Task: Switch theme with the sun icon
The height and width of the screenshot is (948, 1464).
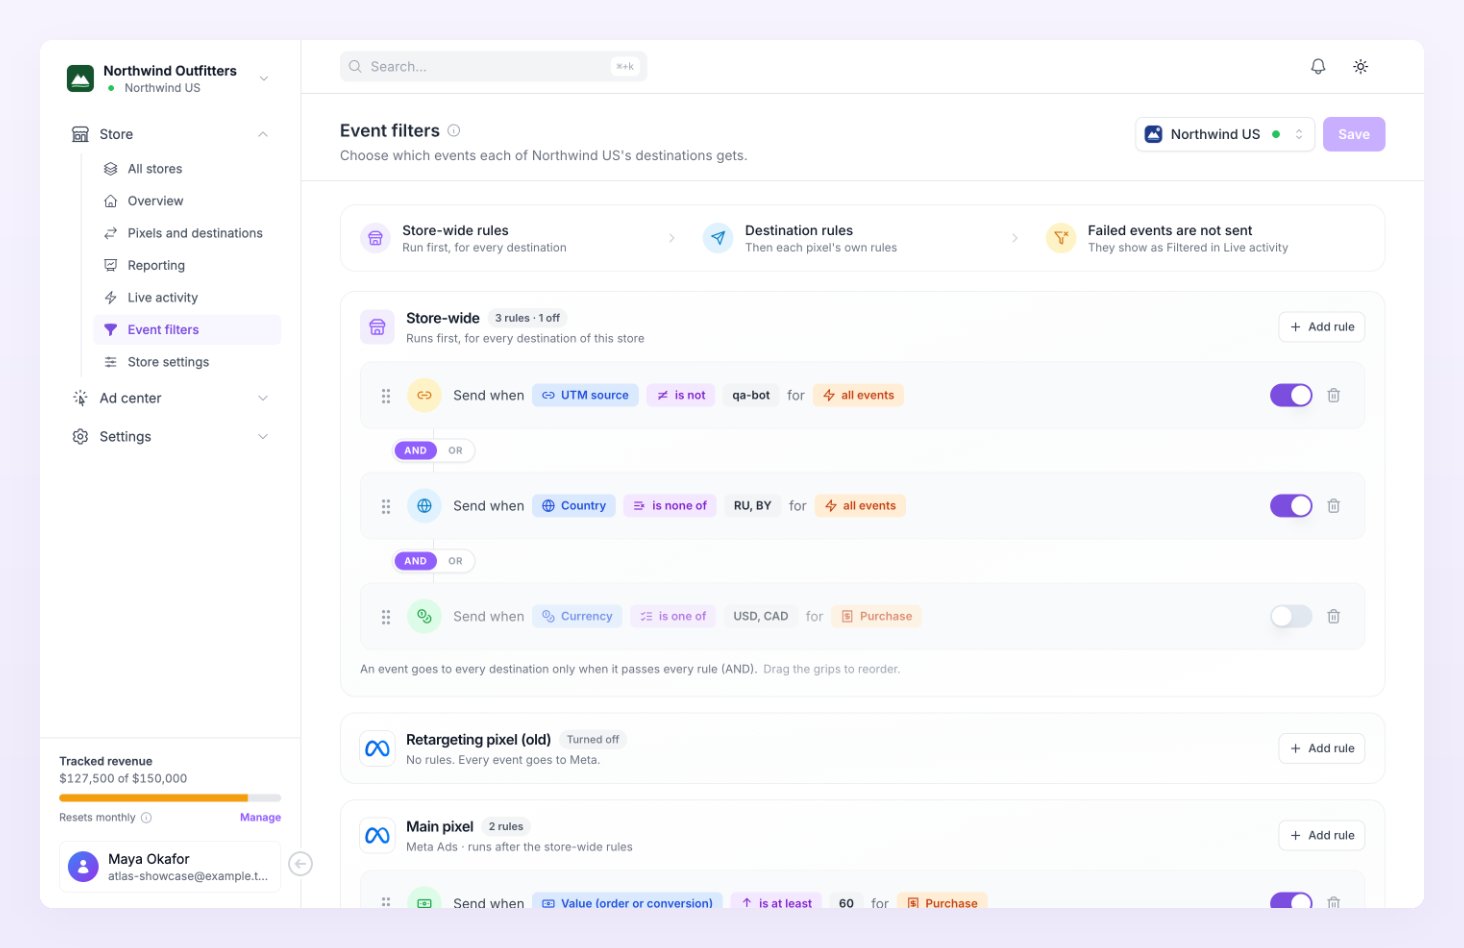Action: 1360,66
